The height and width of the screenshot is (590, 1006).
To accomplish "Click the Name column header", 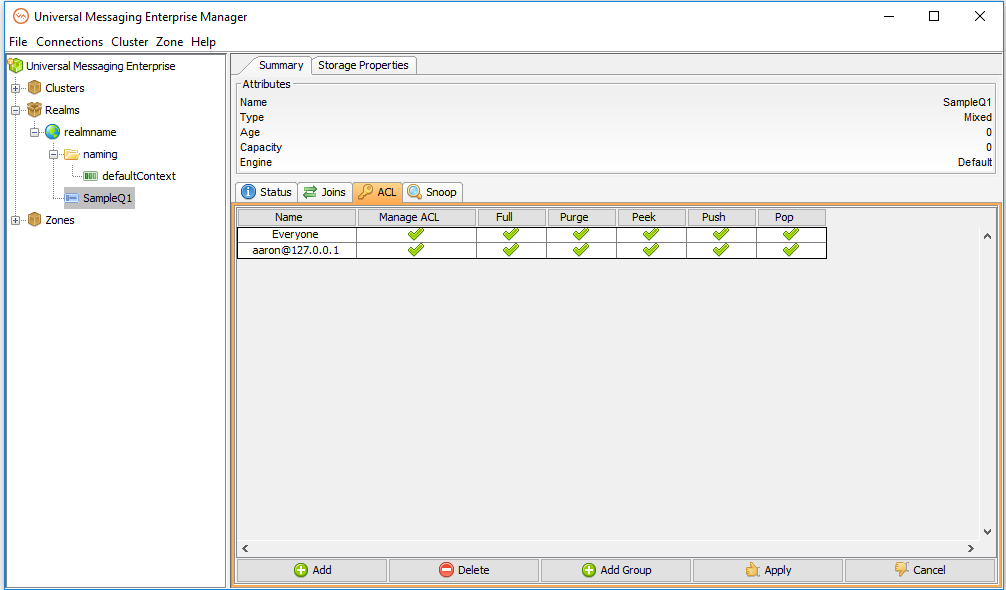I will pyautogui.click(x=296, y=217).
